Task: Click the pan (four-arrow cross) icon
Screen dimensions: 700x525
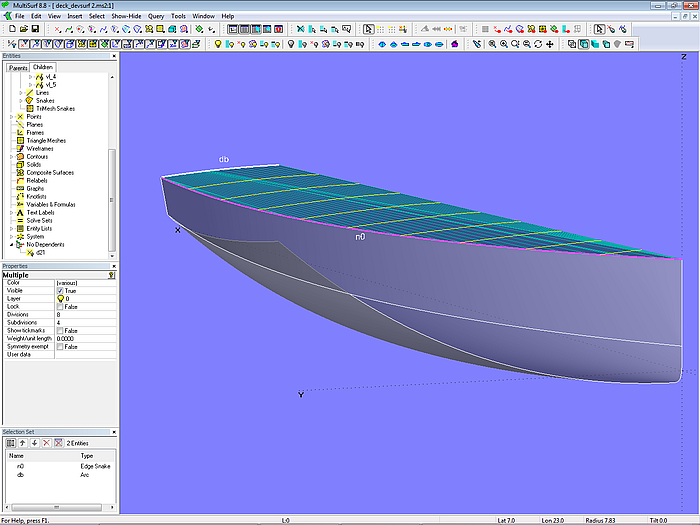Action: (x=550, y=44)
